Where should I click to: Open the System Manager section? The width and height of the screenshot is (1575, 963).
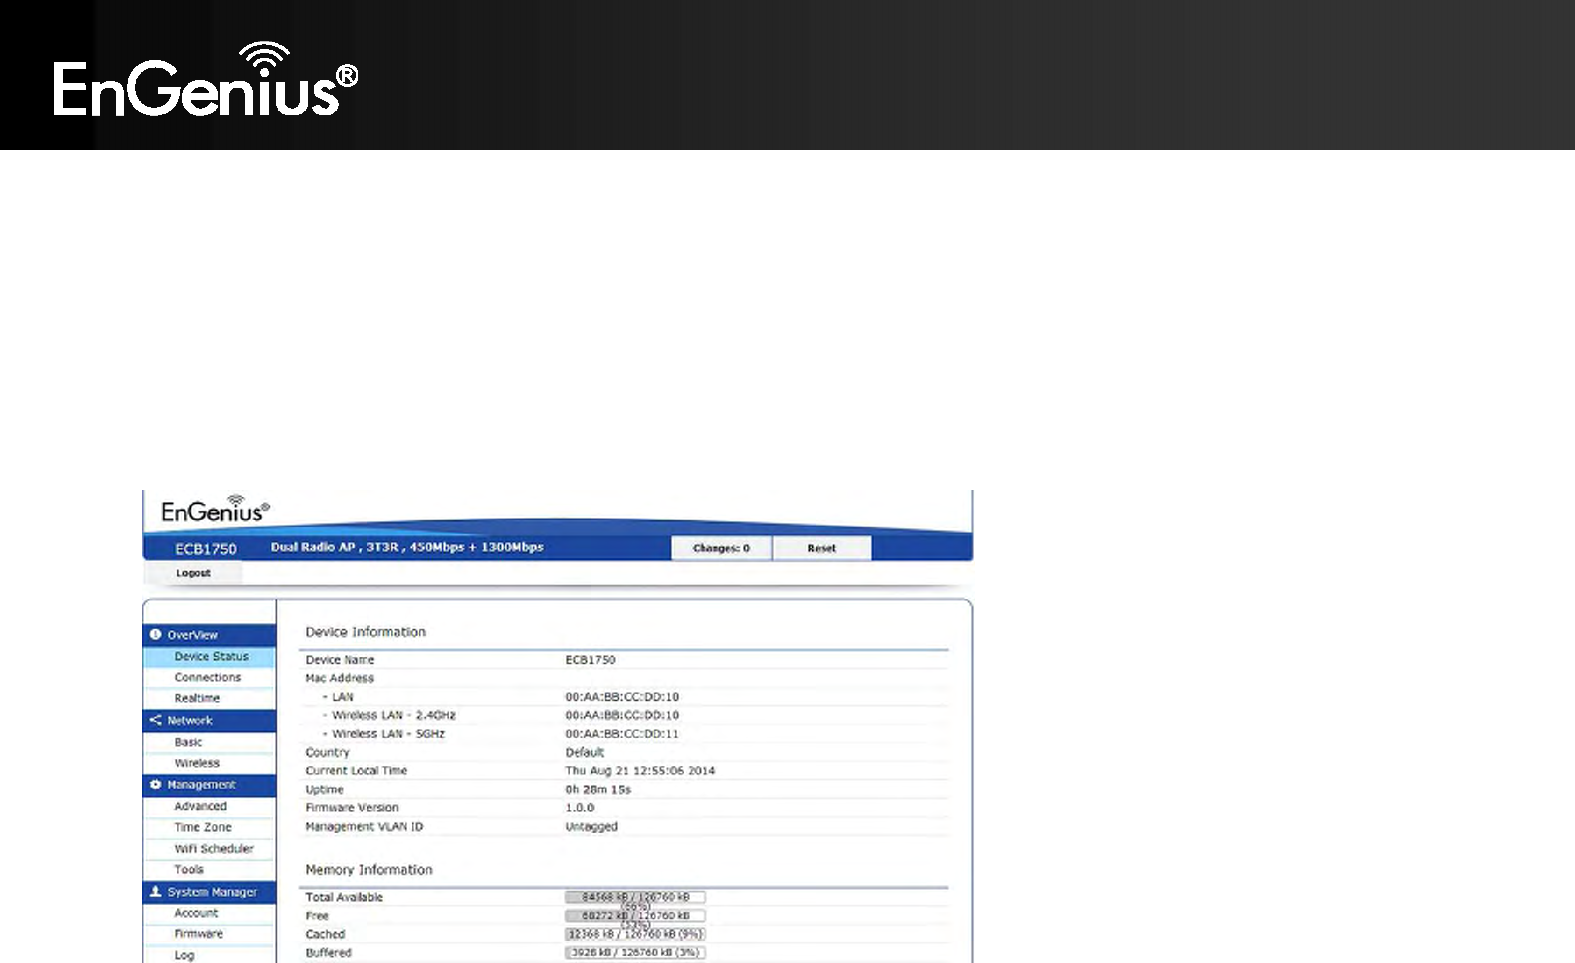coord(210,892)
